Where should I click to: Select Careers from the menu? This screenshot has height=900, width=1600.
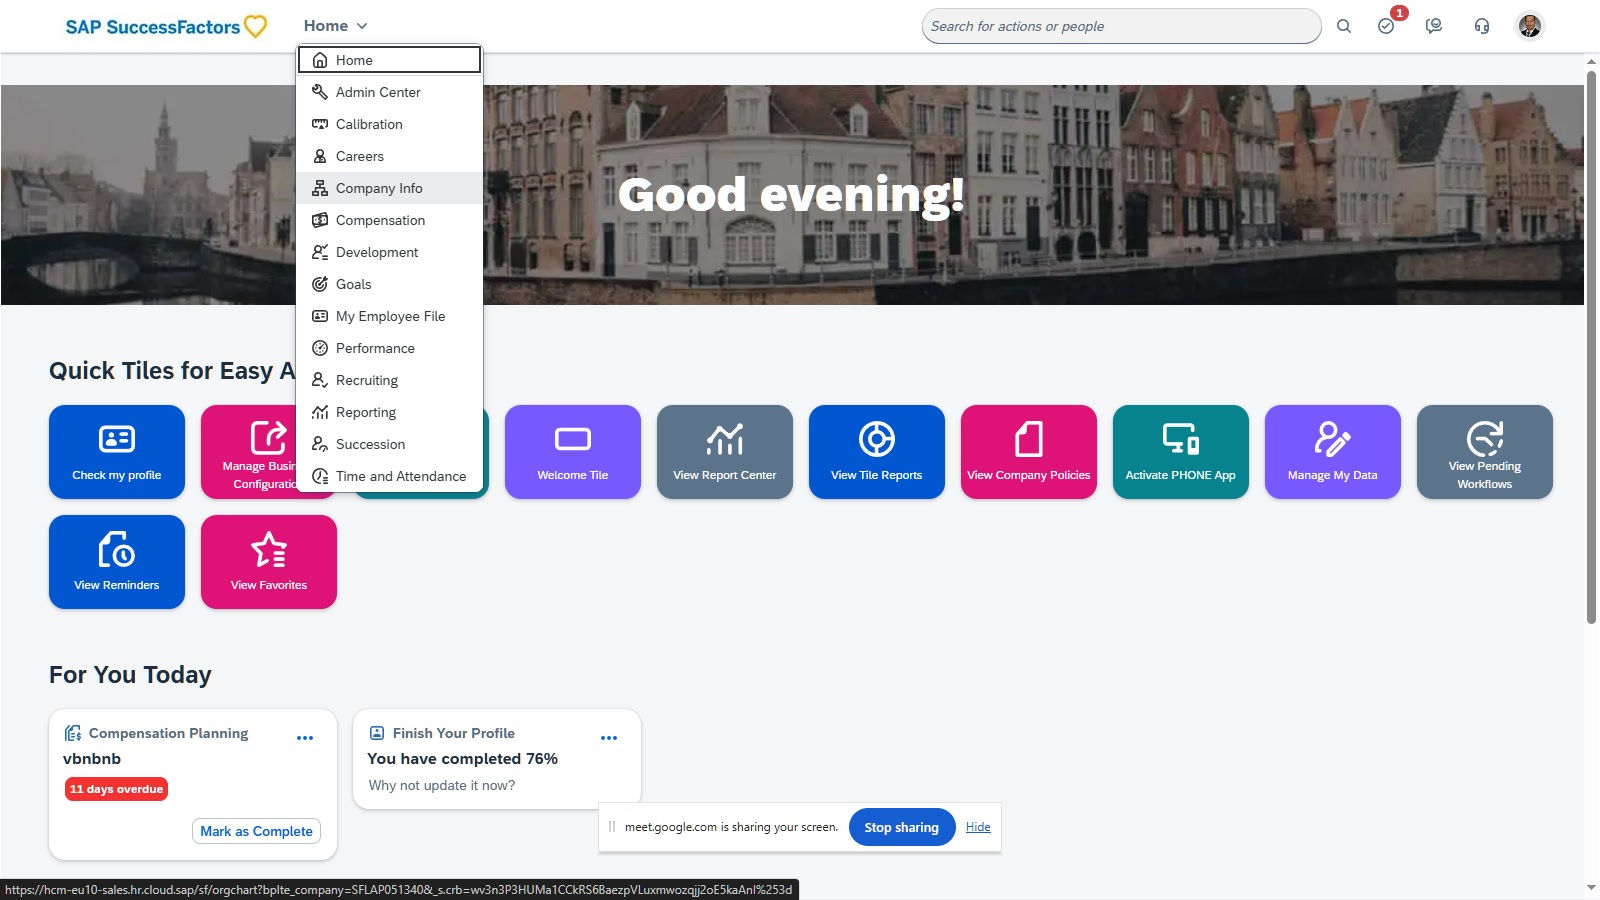pos(390,156)
